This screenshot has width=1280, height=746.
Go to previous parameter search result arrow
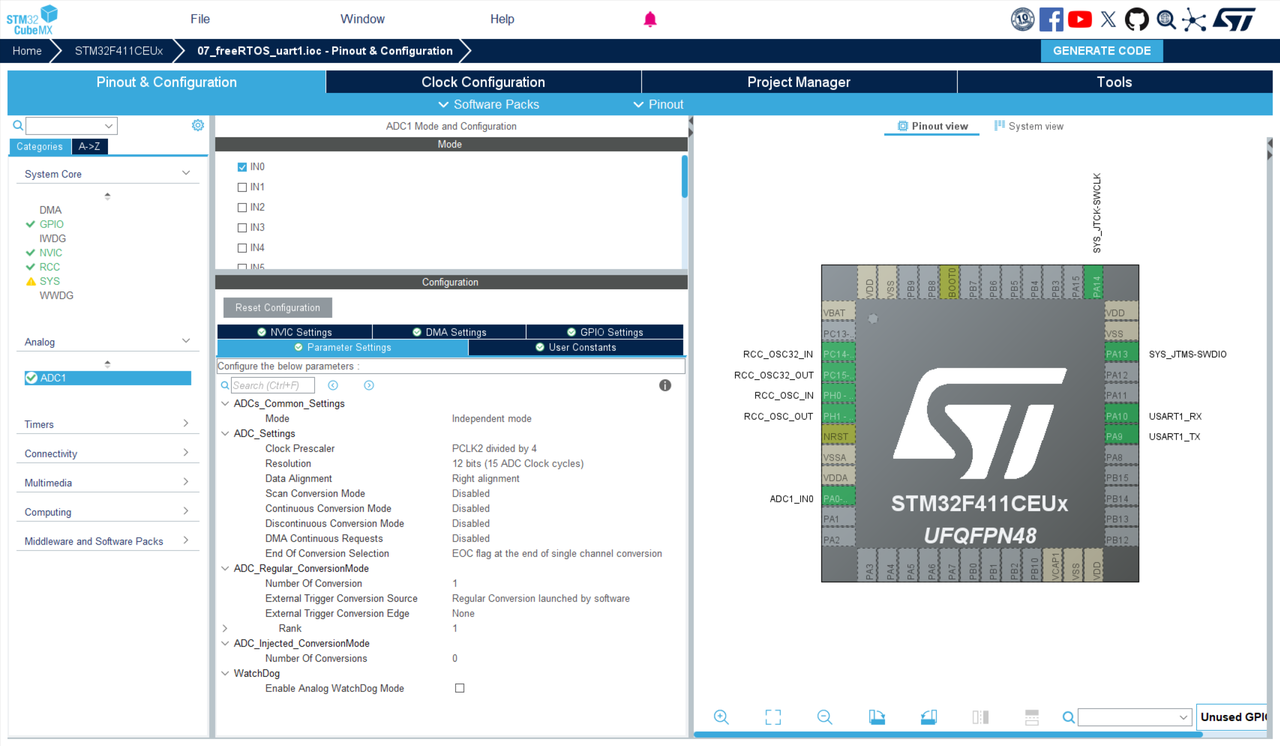point(333,385)
